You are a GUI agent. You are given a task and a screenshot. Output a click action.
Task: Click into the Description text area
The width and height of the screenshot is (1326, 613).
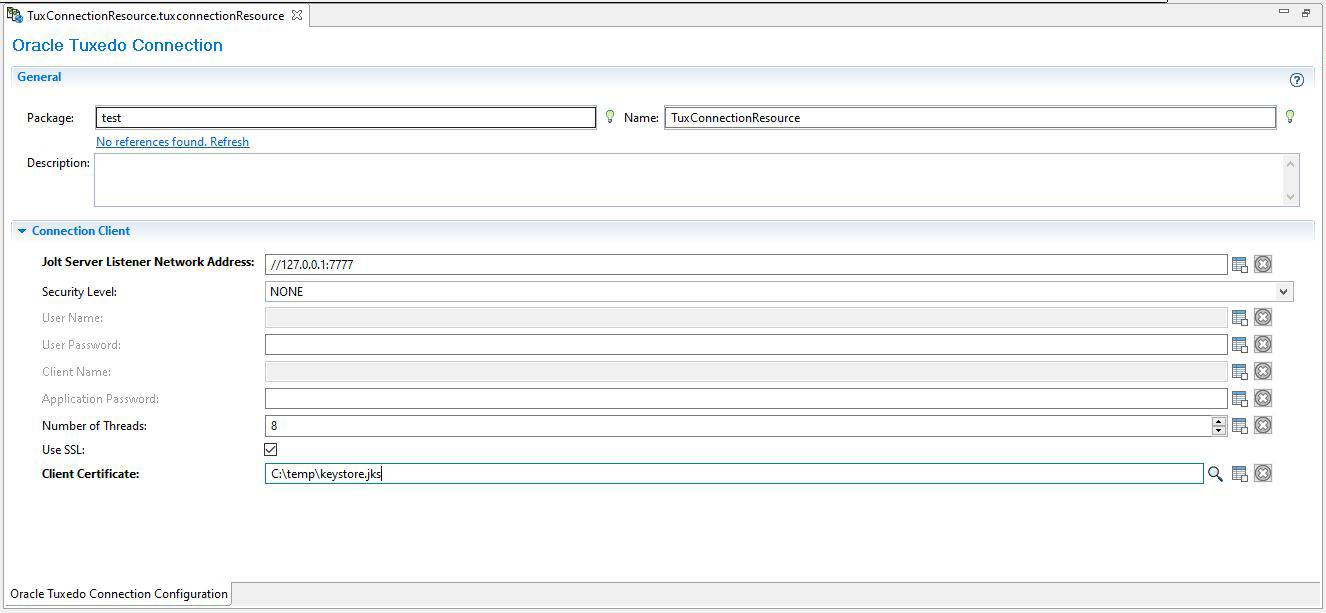689,180
